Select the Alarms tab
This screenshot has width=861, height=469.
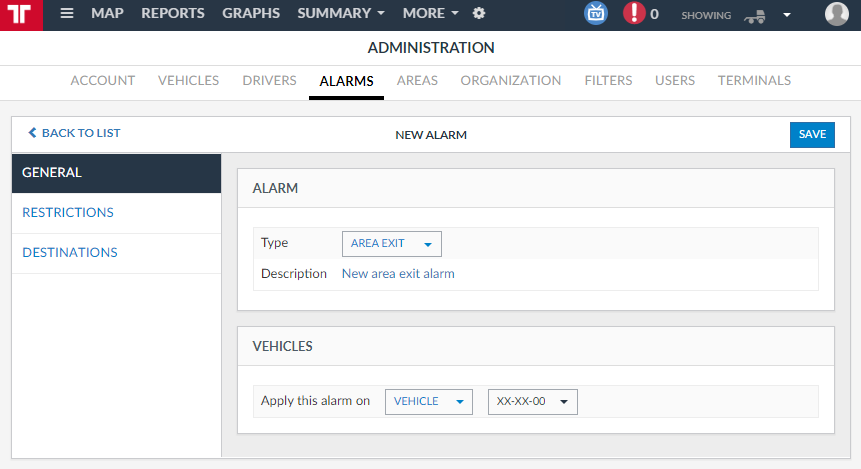pyautogui.click(x=346, y=81)
